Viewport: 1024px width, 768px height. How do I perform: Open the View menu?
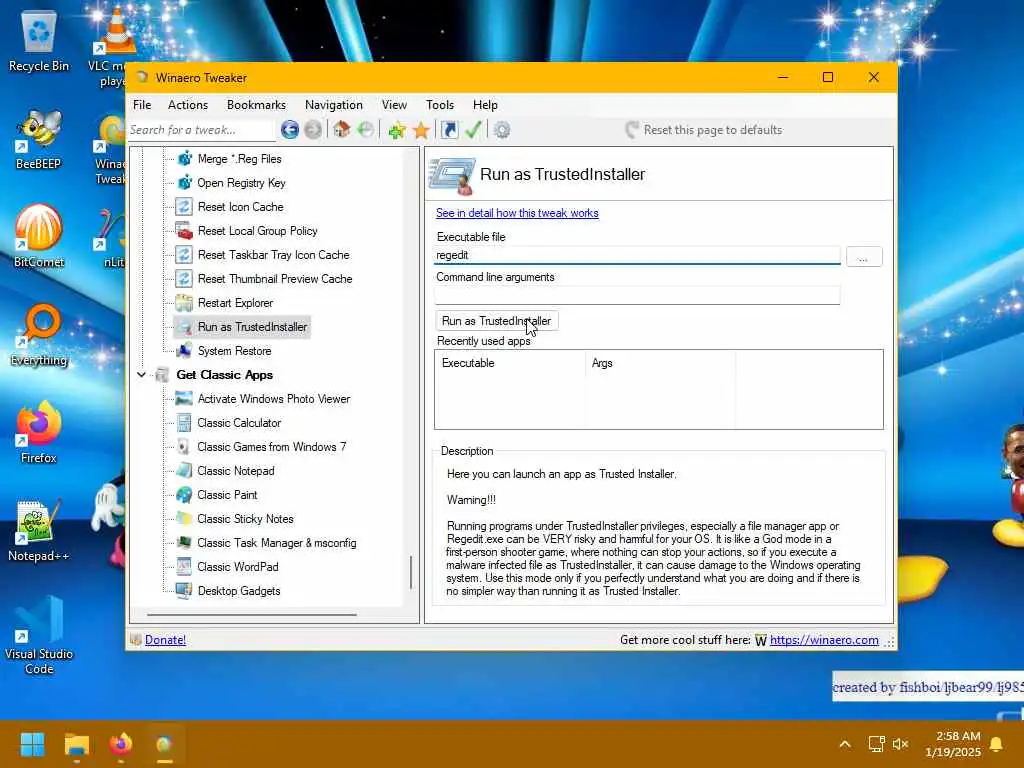click(x=394, y=105)
